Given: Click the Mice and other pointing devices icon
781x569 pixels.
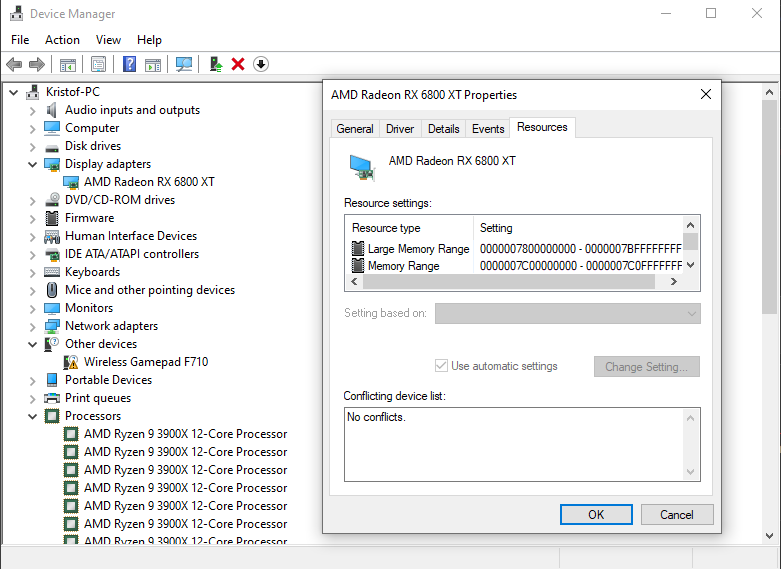Looking at the screenshot, I should point(52,290).
